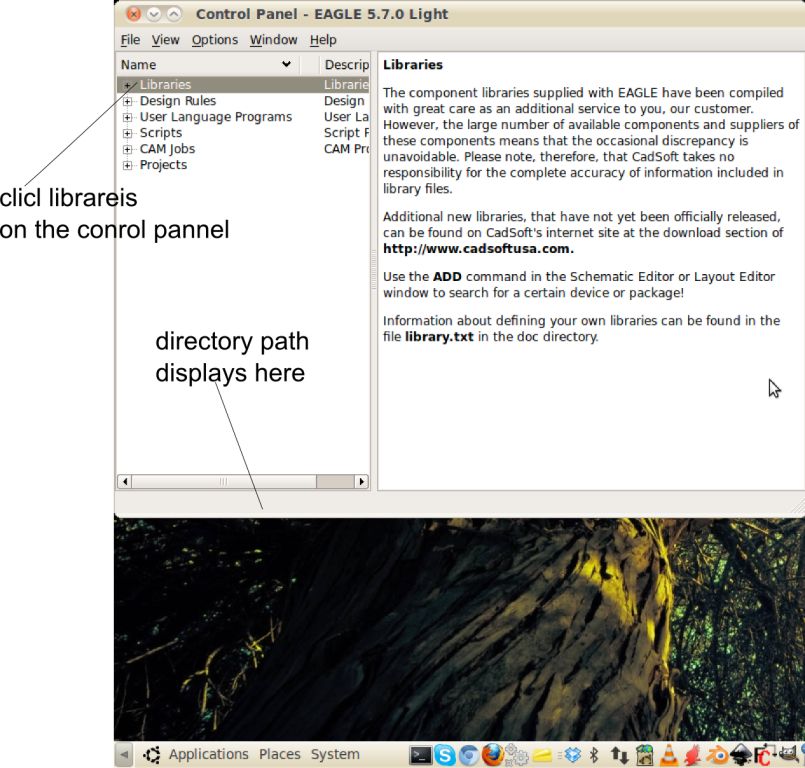This screenshot has width=805, height=768.
Task: Launch VLC media player cone icon
Action: tap(668, 755)
